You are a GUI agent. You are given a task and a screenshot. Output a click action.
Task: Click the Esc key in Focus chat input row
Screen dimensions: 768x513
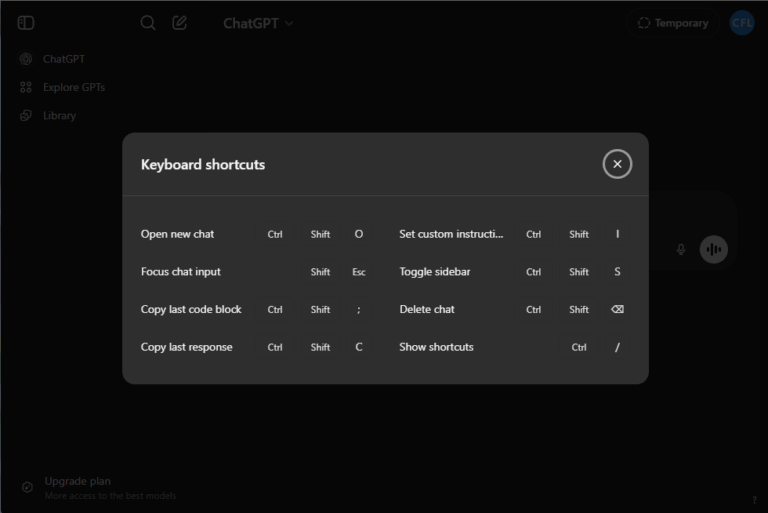tap(359, 272)
